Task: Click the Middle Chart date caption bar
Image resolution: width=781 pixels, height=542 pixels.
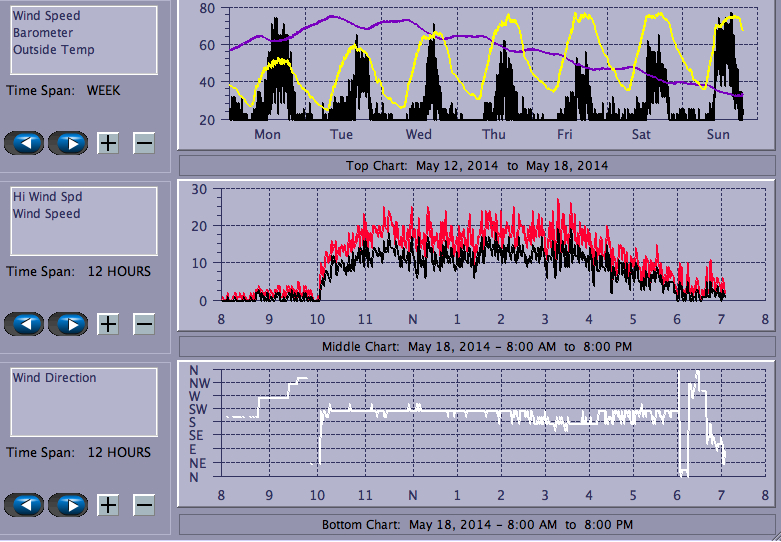Action: (x=476, y=346)
